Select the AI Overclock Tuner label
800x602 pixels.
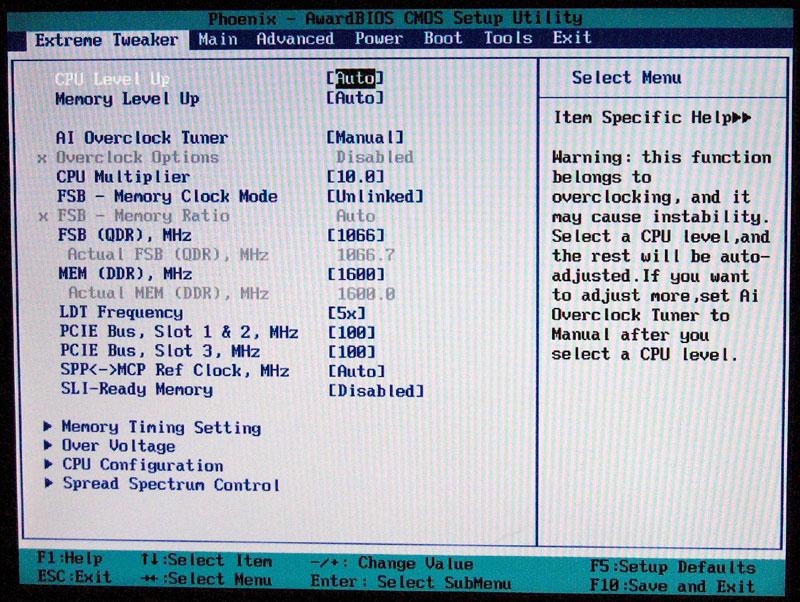point(142,138)
